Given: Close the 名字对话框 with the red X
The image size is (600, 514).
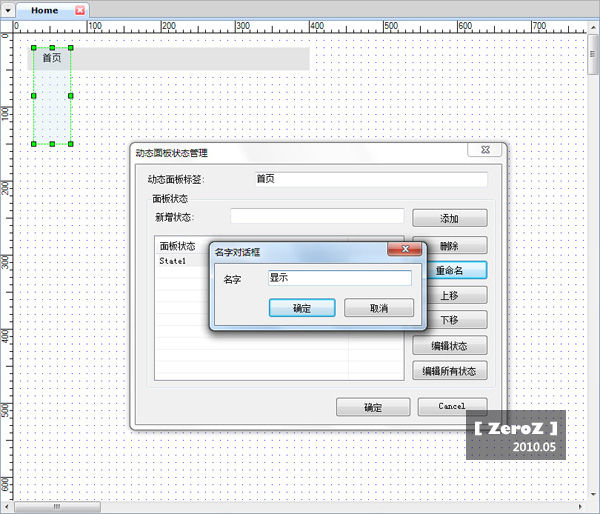Looking at the screenshot, I should pyautogui.click(x=405, y=249).
